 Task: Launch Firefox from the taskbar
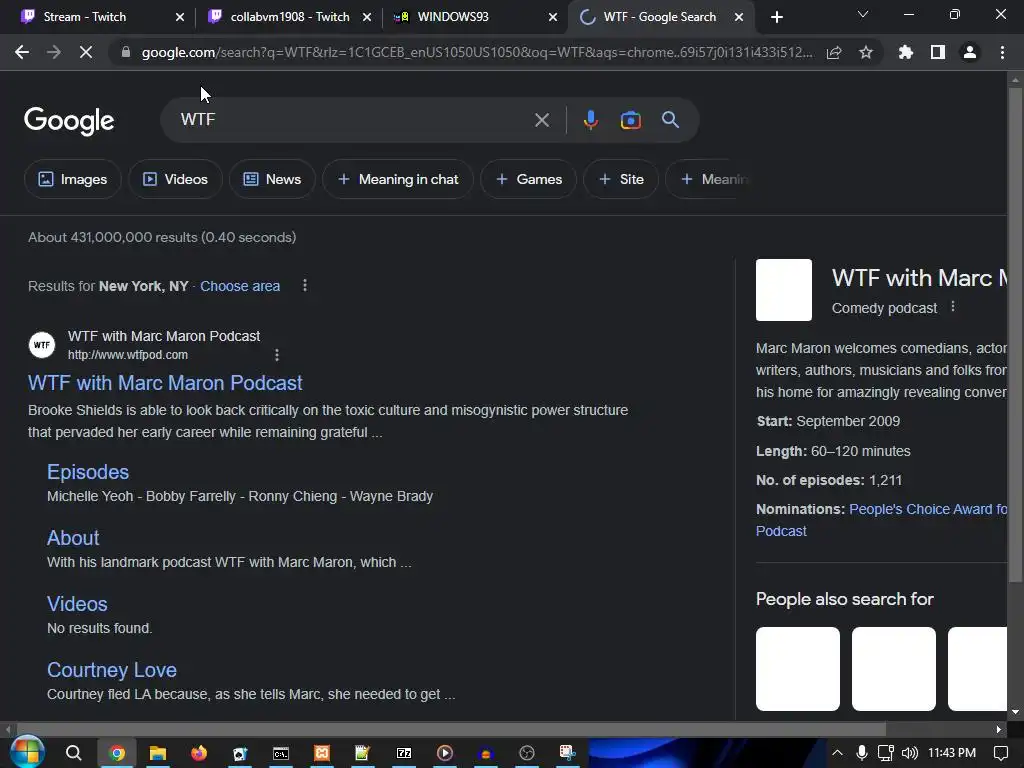[199, 753]
